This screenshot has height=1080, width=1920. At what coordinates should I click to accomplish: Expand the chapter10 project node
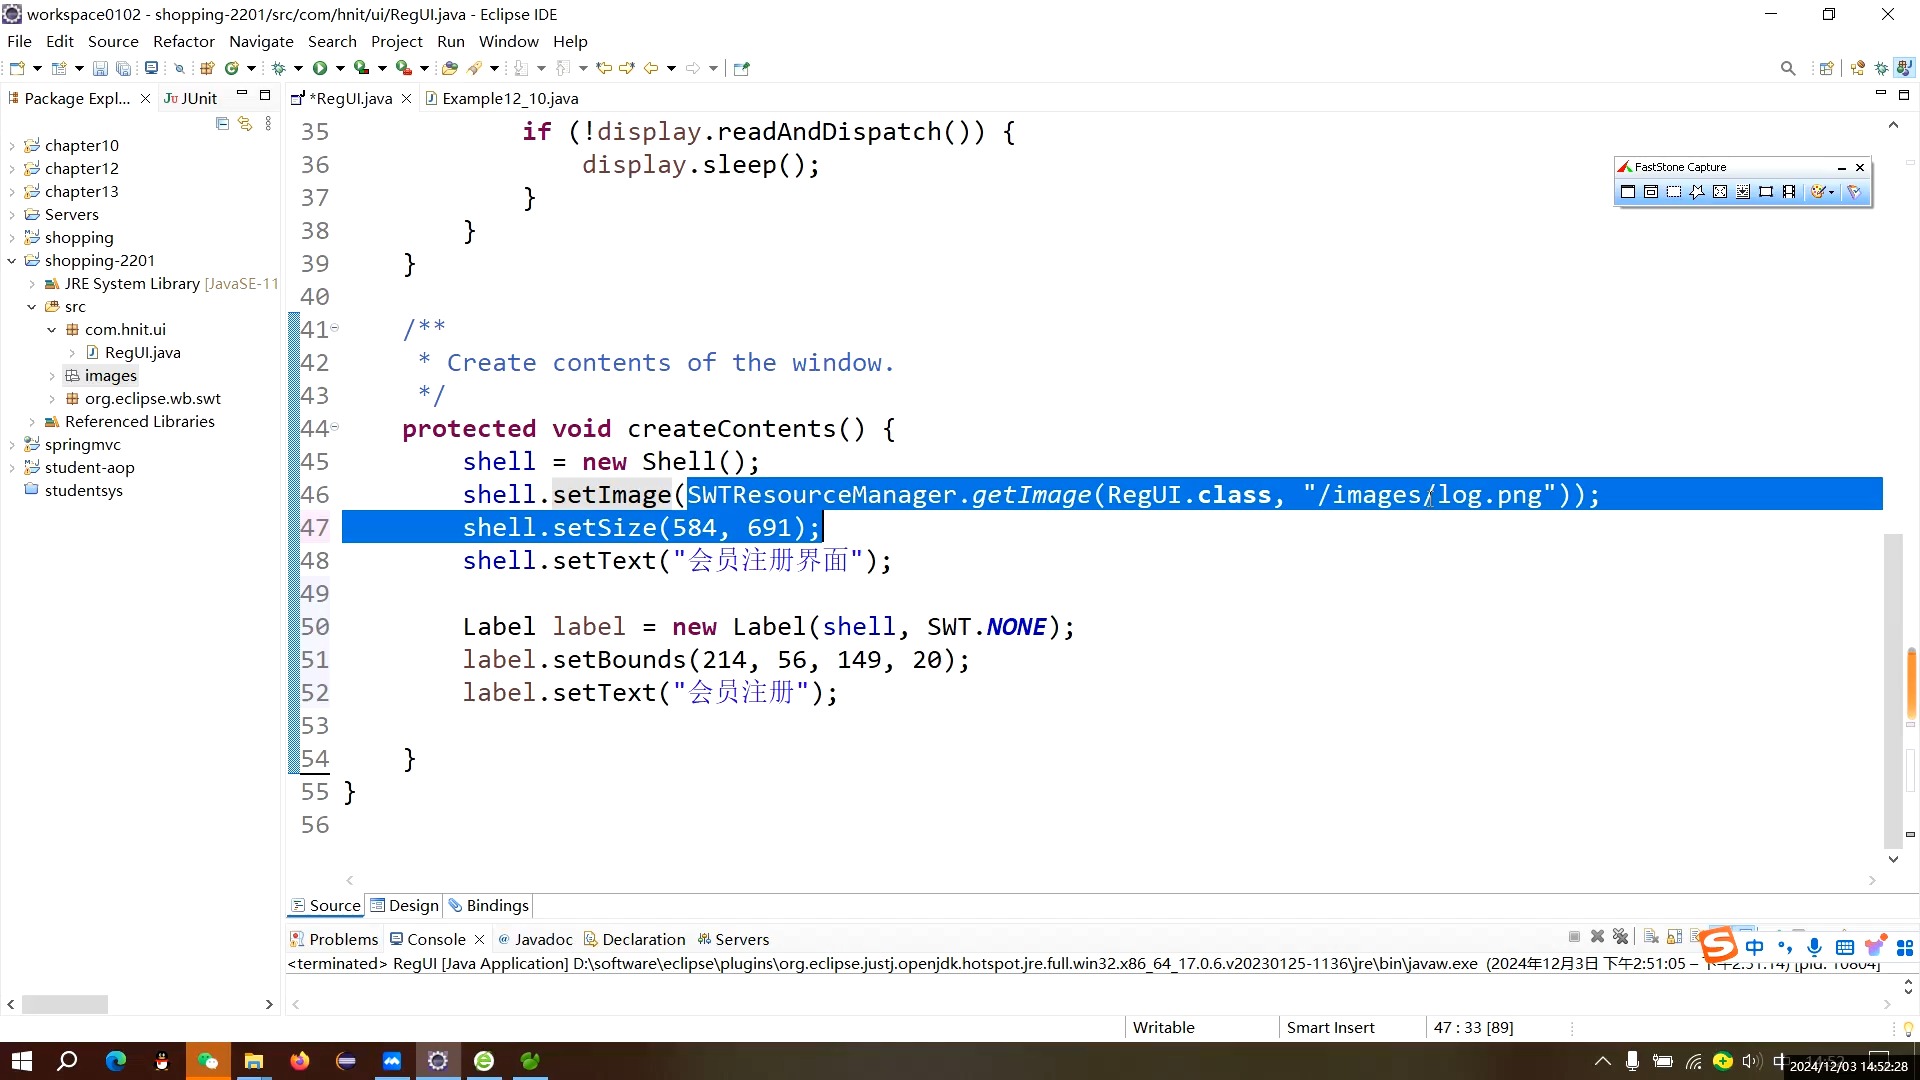(12, 146)
